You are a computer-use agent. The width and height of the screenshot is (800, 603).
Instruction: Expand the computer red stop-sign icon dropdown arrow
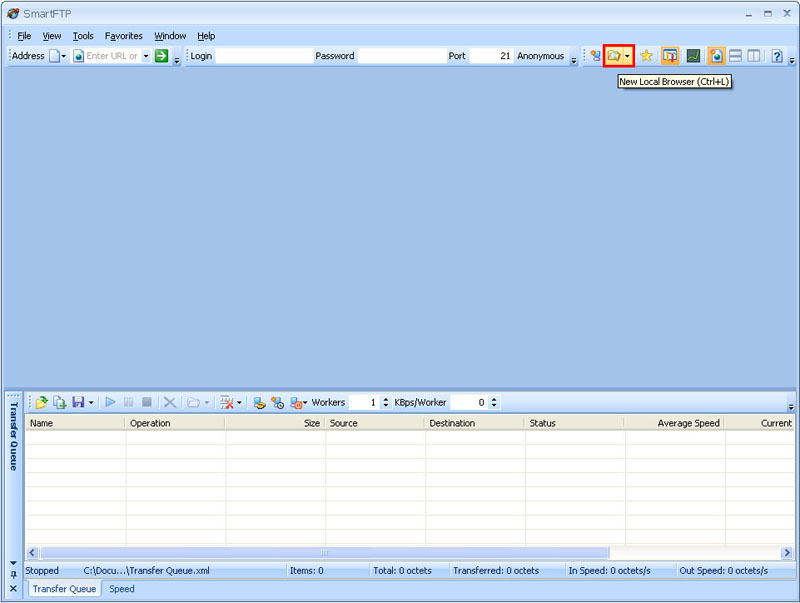305,403
